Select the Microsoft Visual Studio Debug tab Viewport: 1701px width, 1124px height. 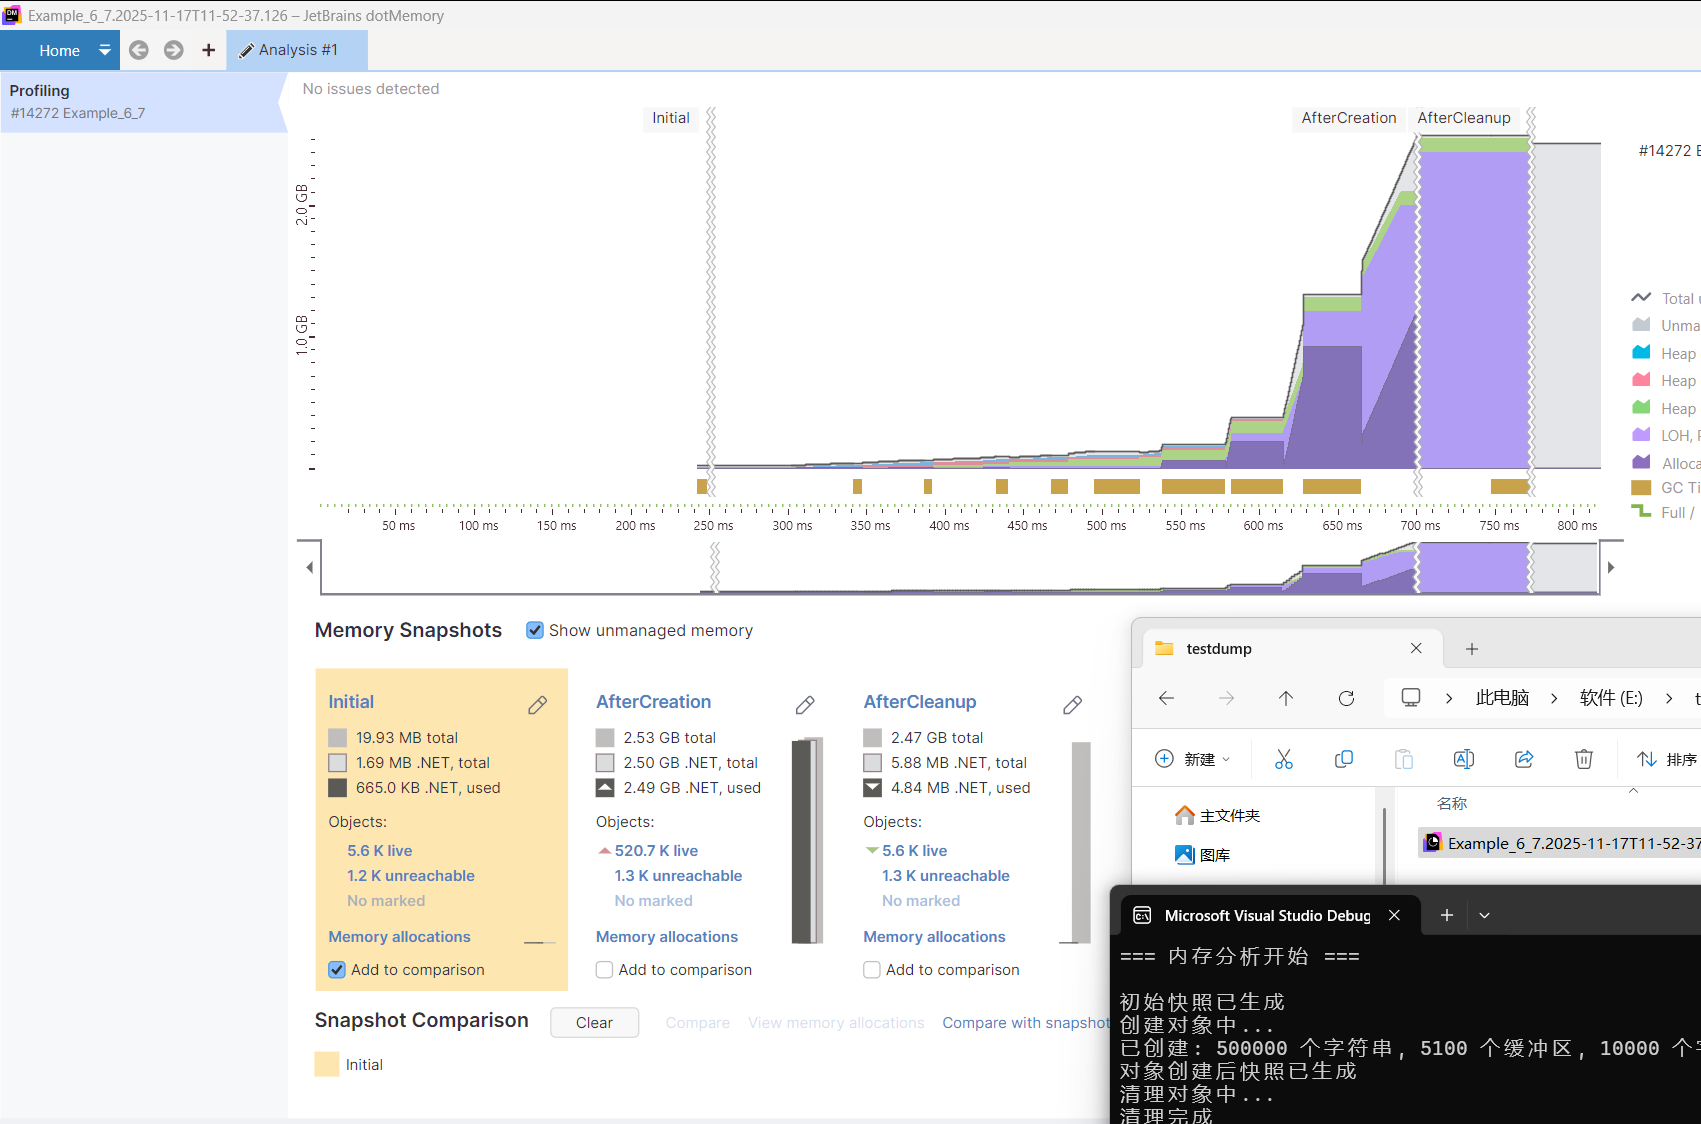[1265, 915]
